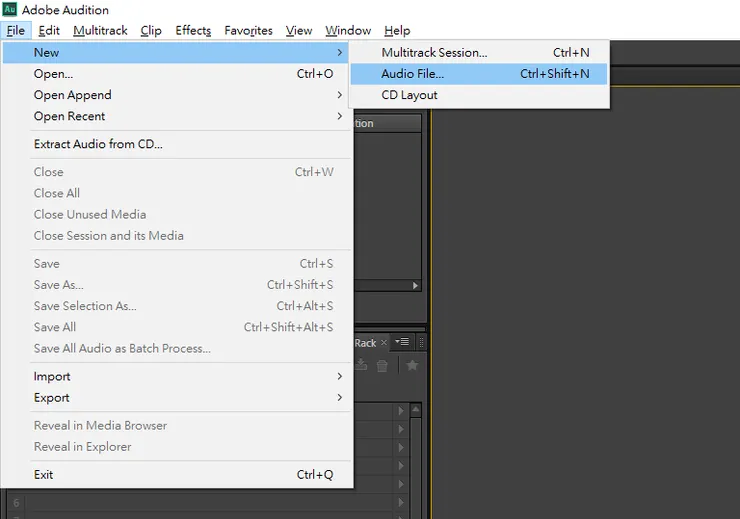
Task: Click Reveal in Media Browser entry
Action: [x=177, y=425]
